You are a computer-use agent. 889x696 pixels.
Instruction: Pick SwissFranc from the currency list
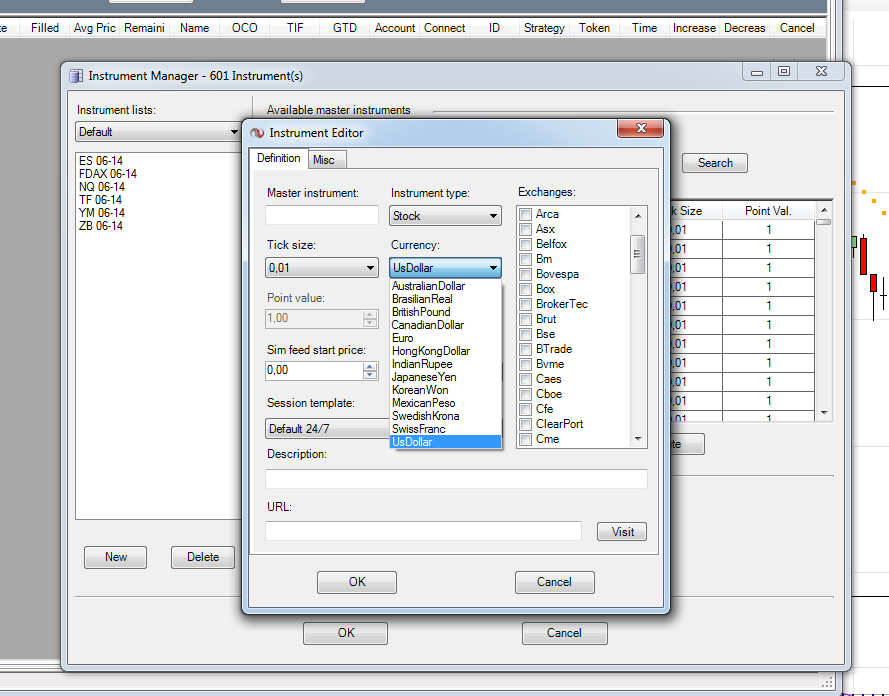click(x=446, y=429)
